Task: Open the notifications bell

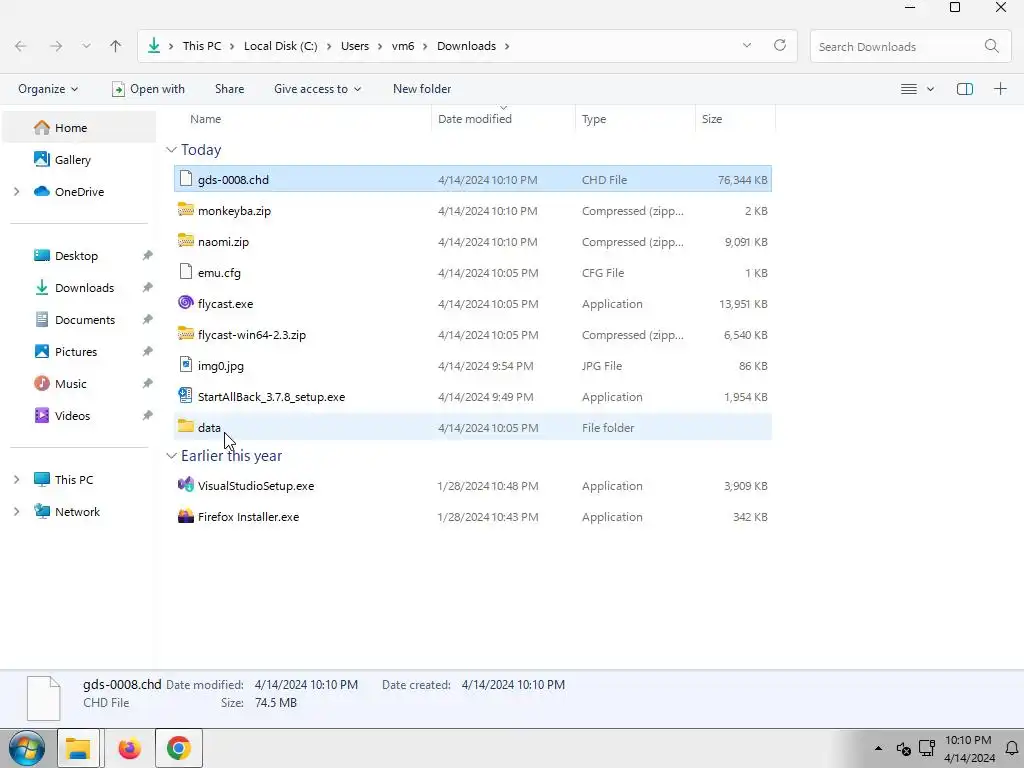Action: coord(1012,748)
